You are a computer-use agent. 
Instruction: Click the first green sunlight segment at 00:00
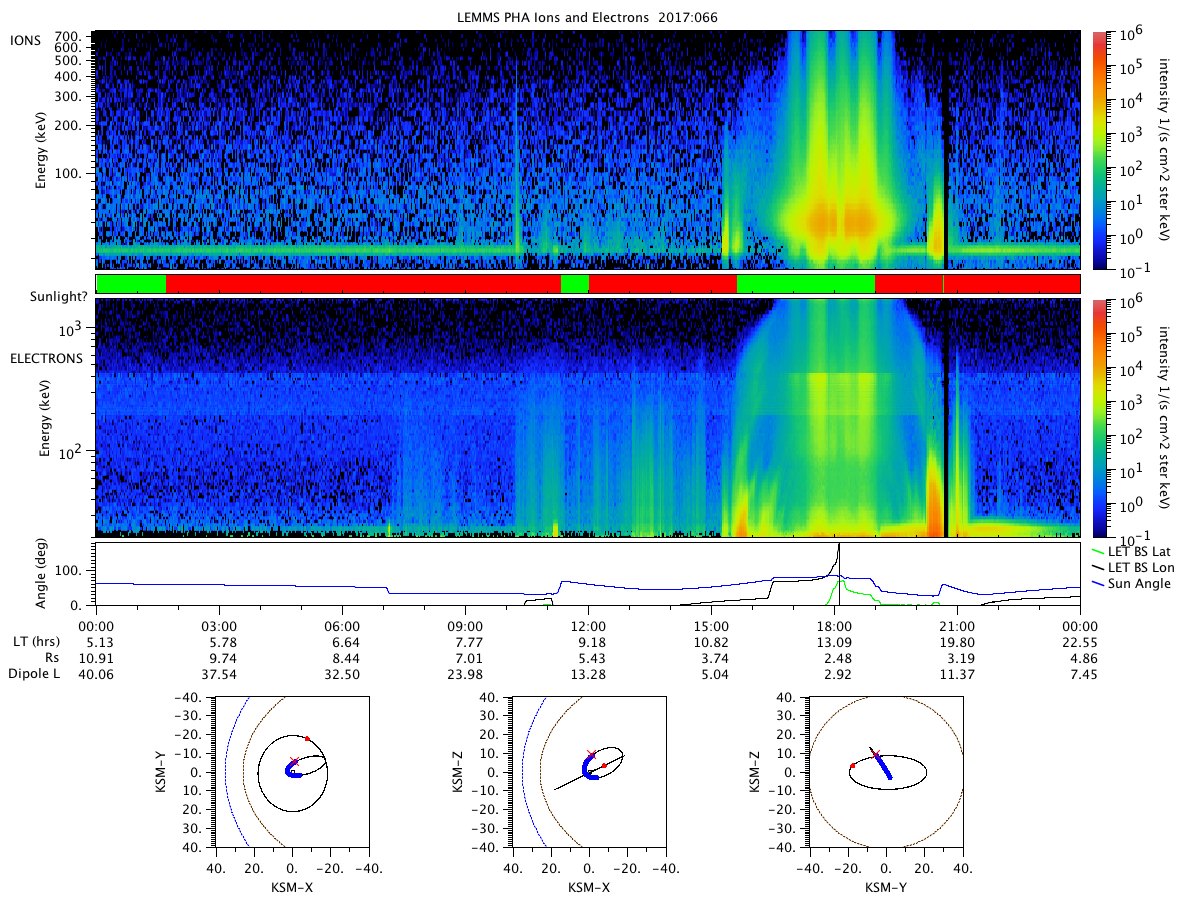(x=131, y=284)
